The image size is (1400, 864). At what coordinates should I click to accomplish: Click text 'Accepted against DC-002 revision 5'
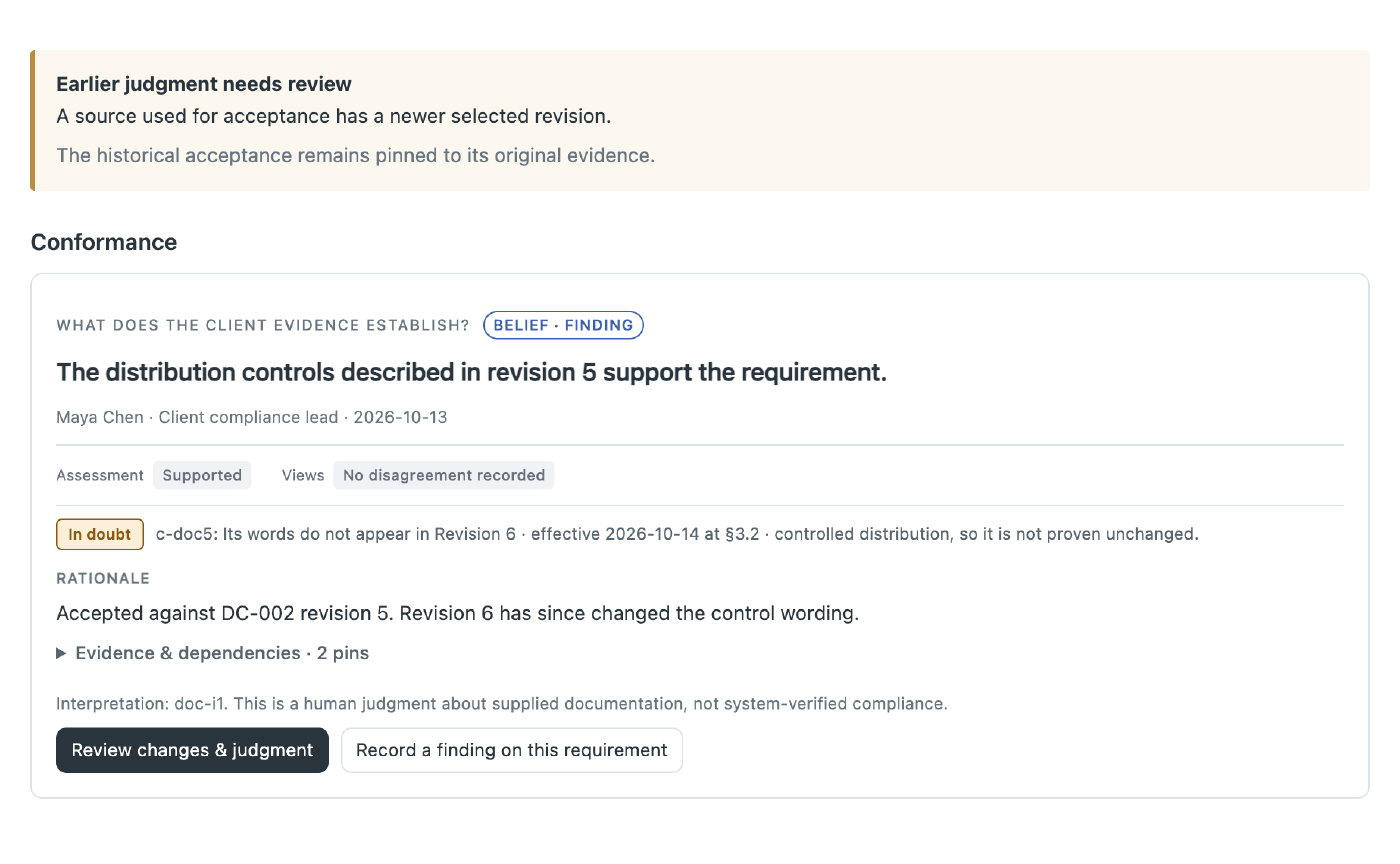pyautogui.click(x=223, y=613)
